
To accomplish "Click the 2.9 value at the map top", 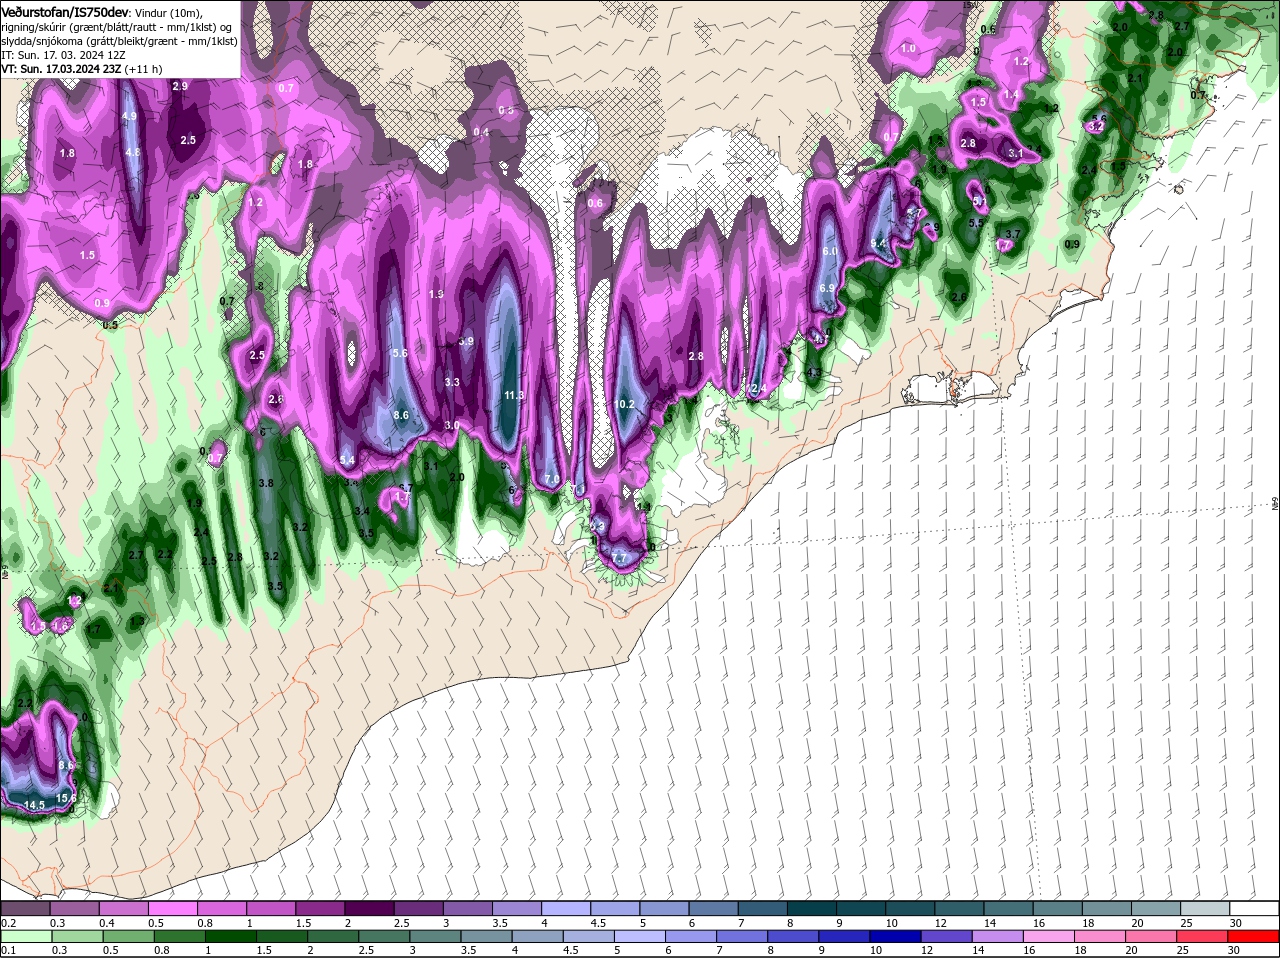I will [x=180, y=87].
